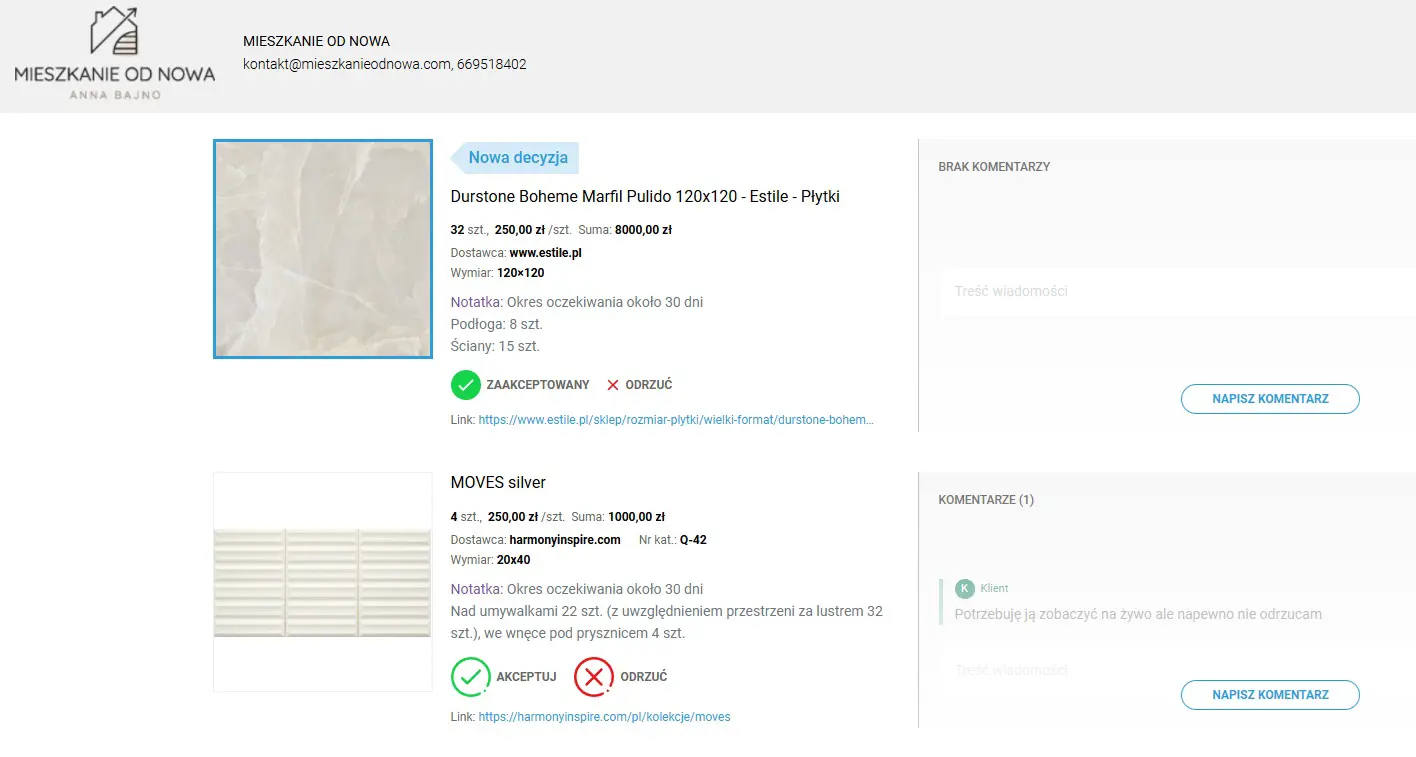Click the MOVES silver product title
The width and height of the screenshot is (1416, 757).
tap(498, 483)
